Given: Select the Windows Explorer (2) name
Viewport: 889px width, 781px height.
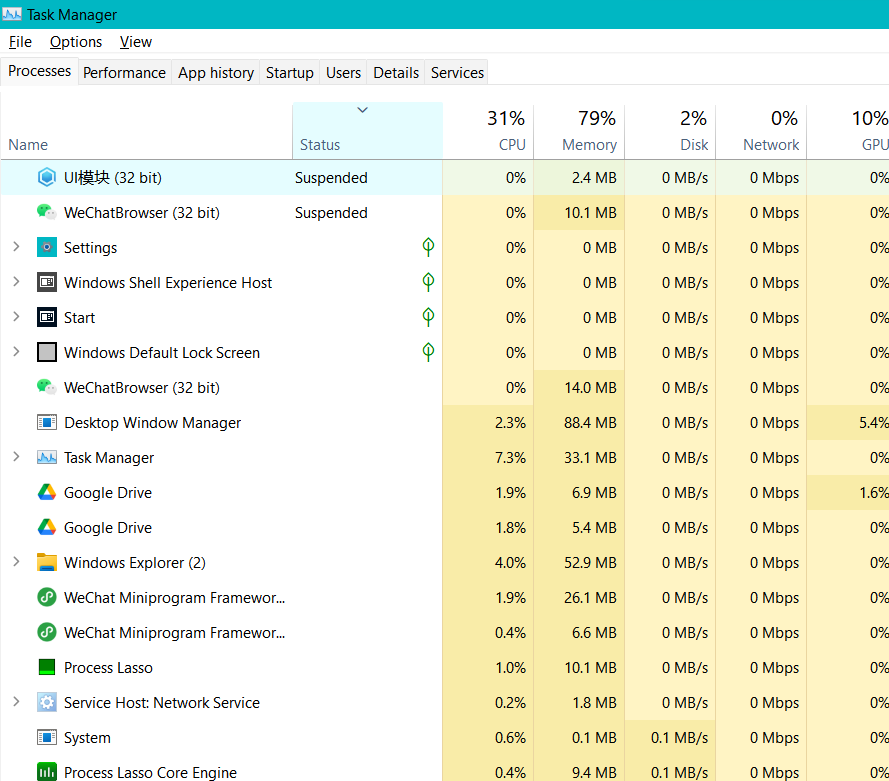Looking at the screenshot, I should [x=135, y=563].
